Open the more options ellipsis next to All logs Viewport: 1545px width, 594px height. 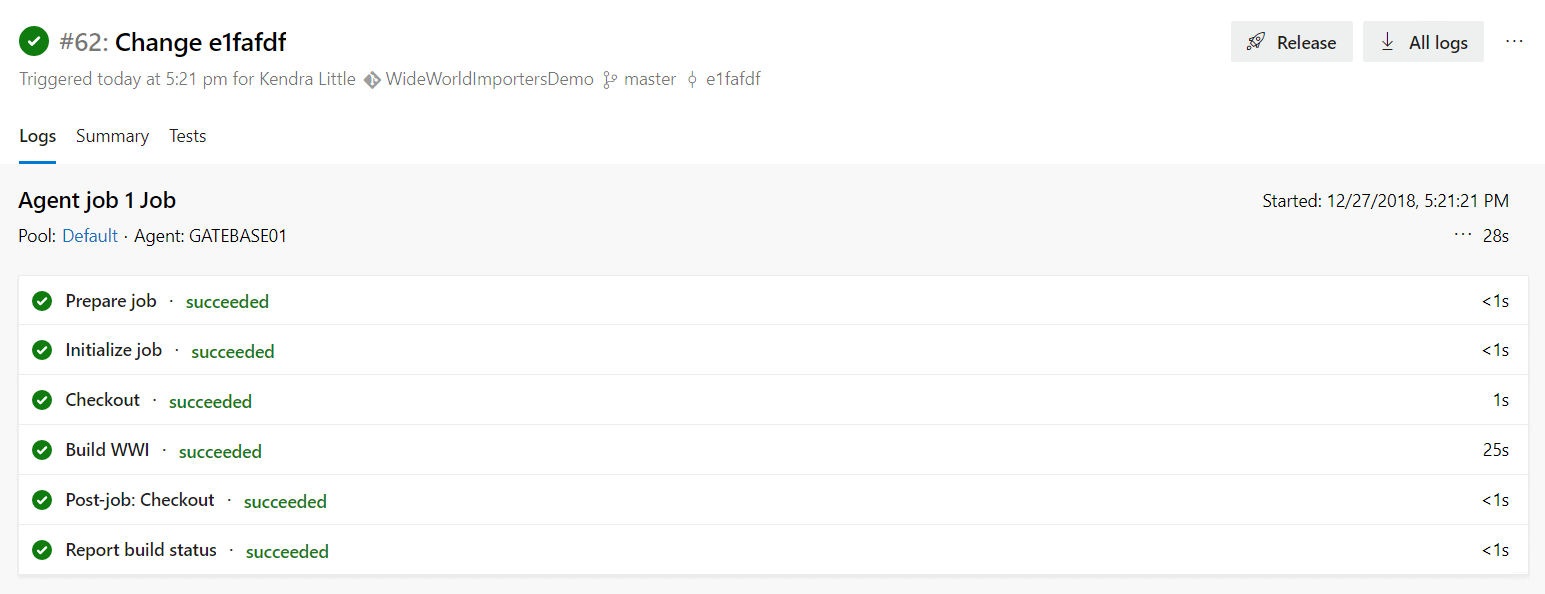pyautogui.click(x=1514, y=42)
